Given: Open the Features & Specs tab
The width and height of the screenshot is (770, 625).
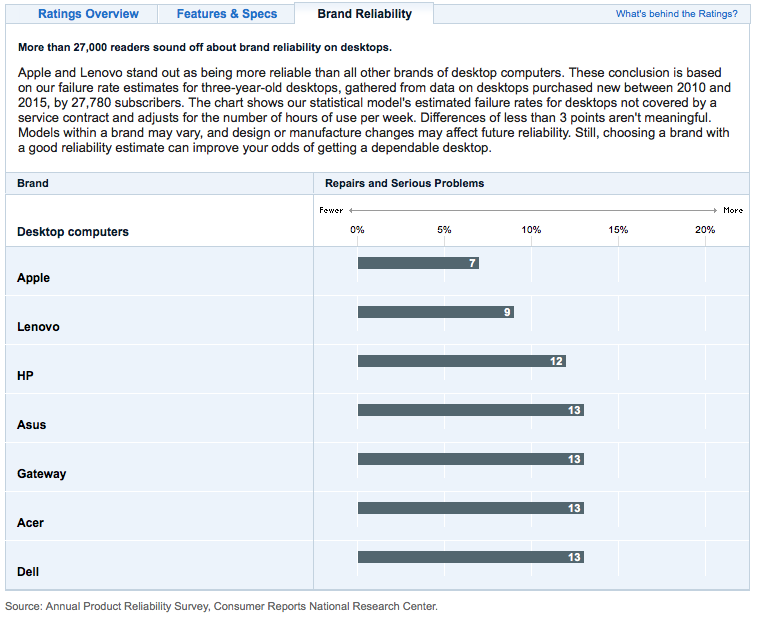Looking at the screenshot, I should [227, 14].
